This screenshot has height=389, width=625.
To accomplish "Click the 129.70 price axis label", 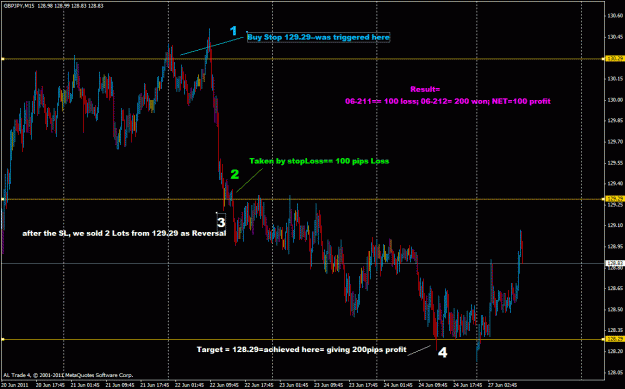I will click(616, 141).
